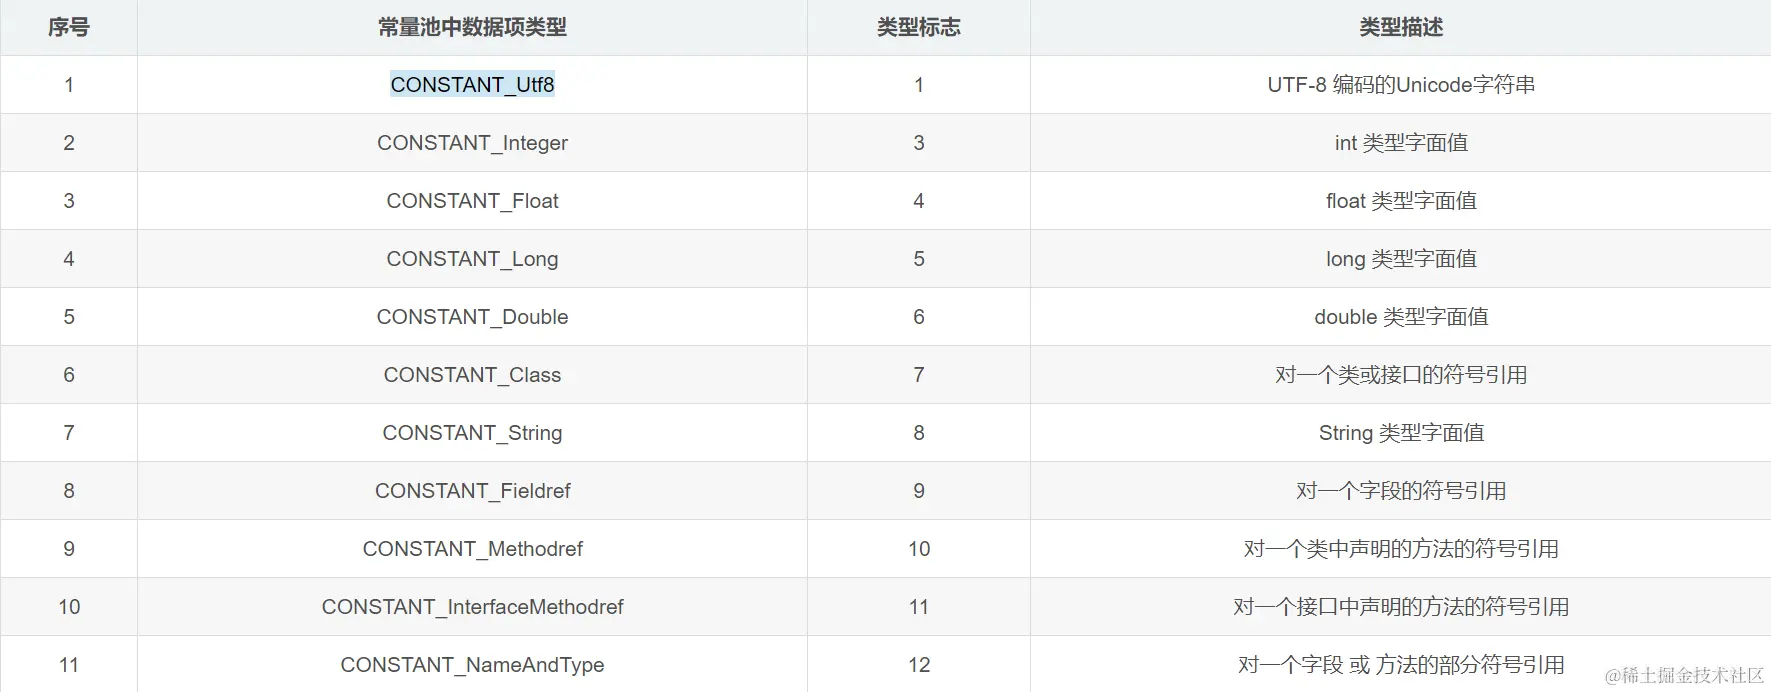Image resolution: width=1771 pixels, height=692 pixels.
Task: Click the CONSTANT_NameAndType cell
Action: click(x=472, y=664)
